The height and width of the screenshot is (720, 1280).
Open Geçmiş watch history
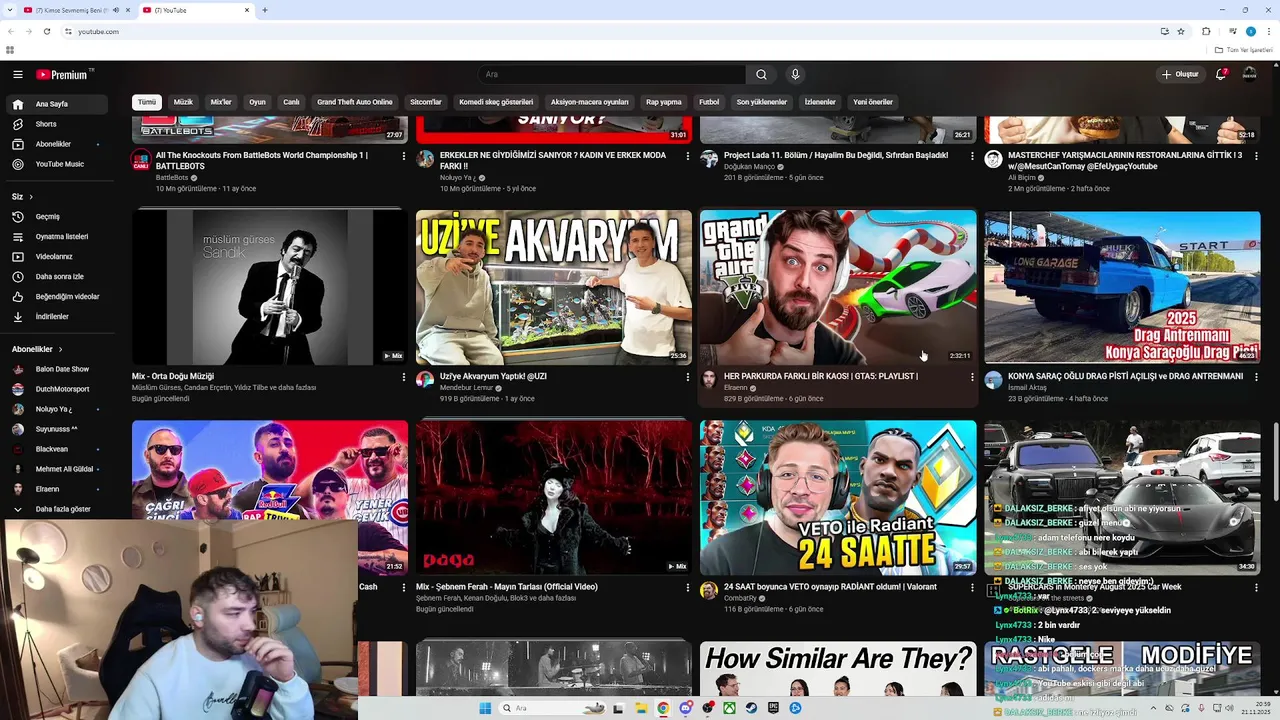[59, 216]
